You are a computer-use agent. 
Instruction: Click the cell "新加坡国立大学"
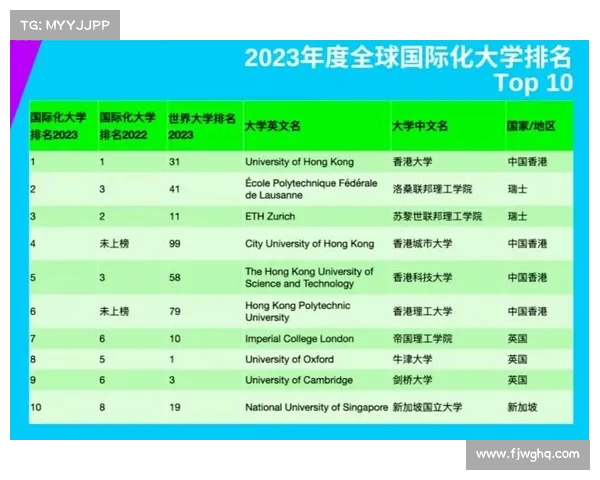[x=427, y=407]
